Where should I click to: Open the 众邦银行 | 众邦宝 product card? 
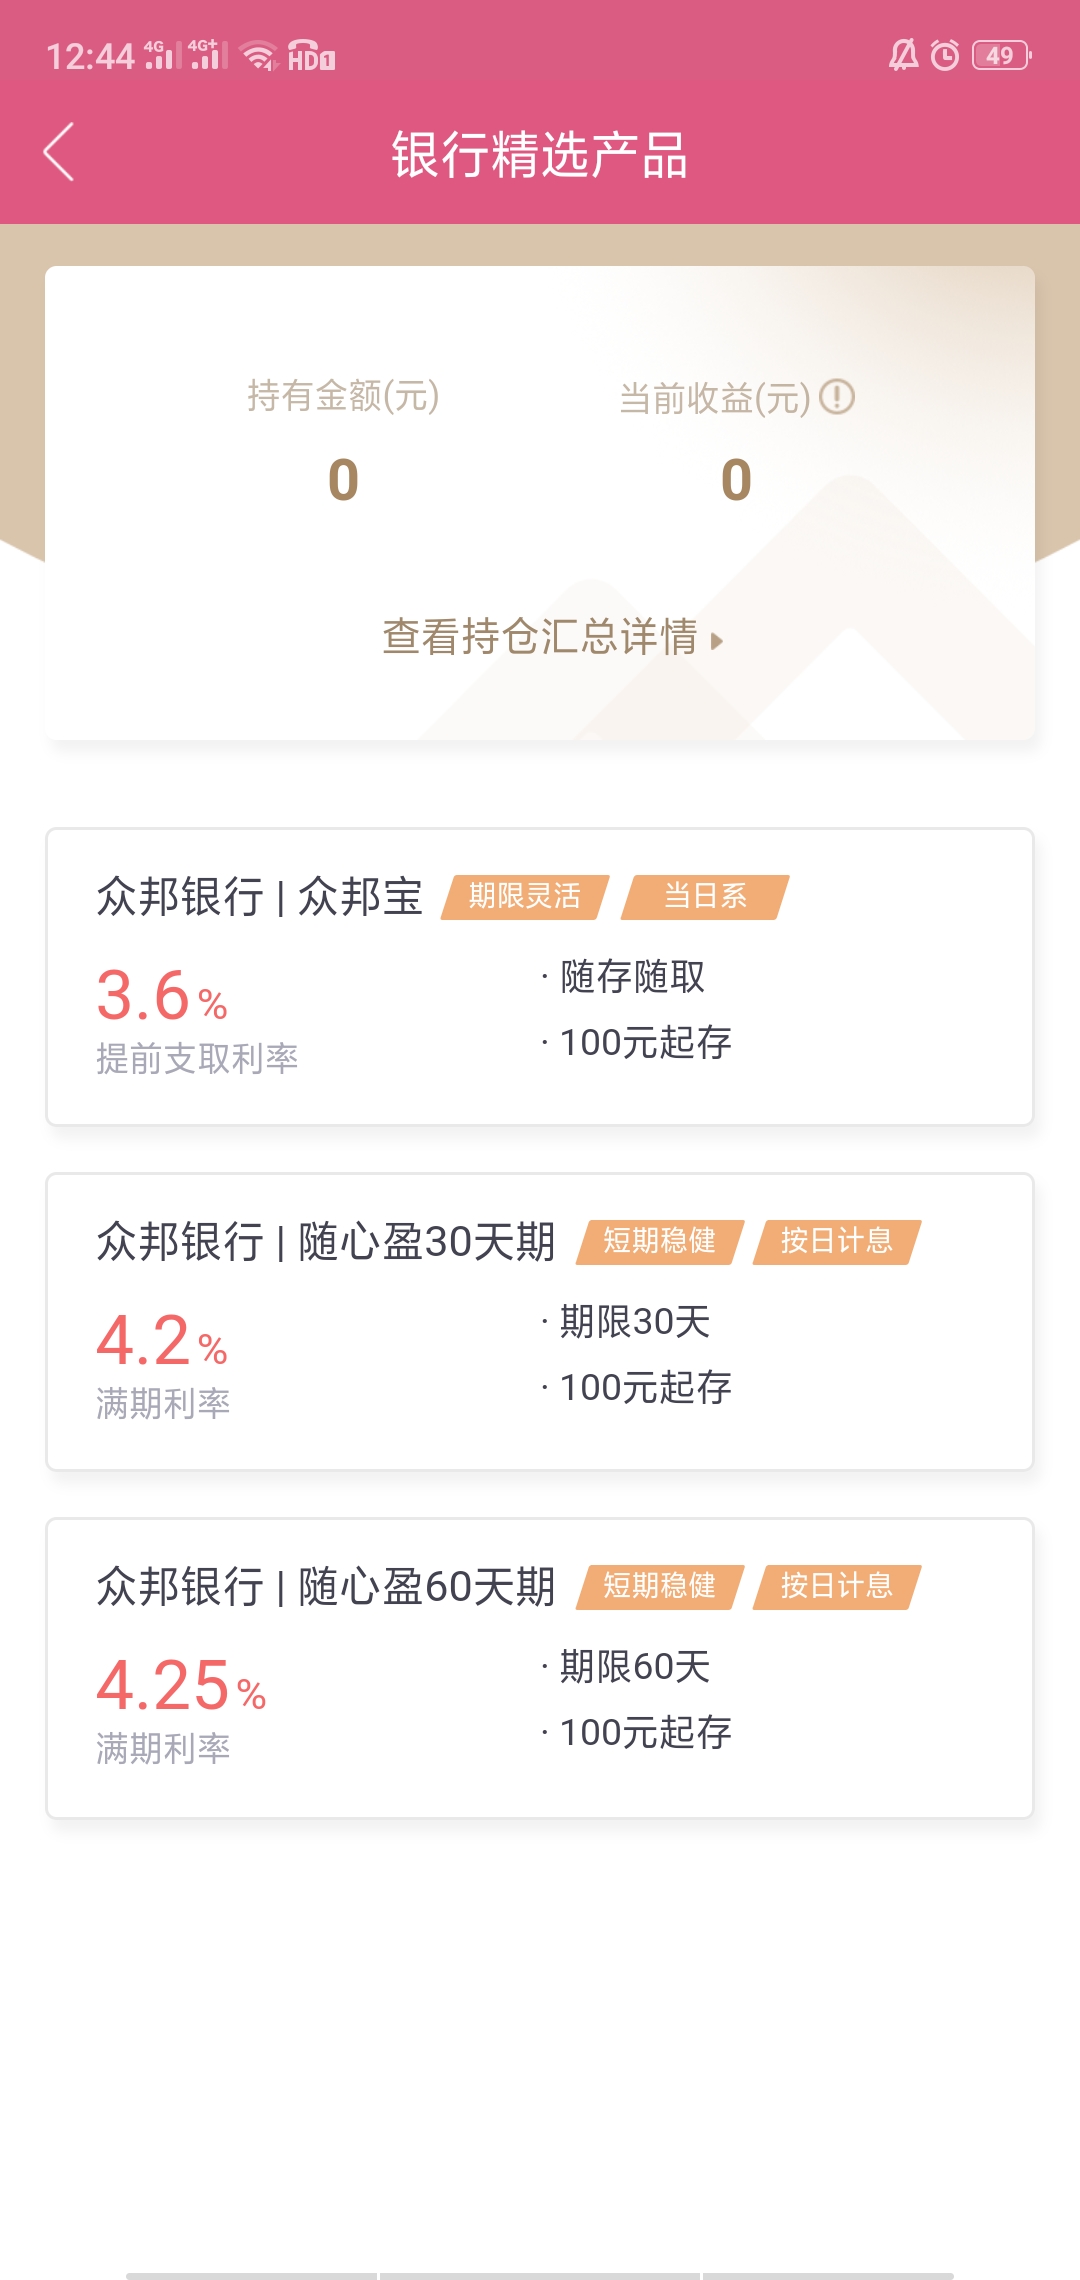(x=540, y=977)
